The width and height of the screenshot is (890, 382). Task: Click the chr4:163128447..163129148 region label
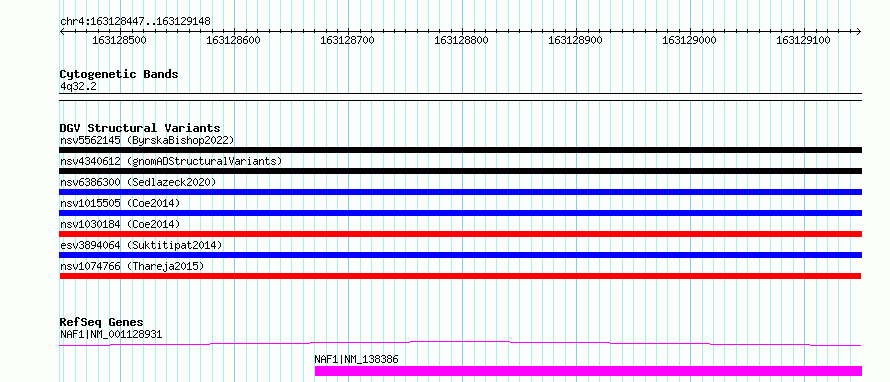pyautogui.click(x=135, y=22)
